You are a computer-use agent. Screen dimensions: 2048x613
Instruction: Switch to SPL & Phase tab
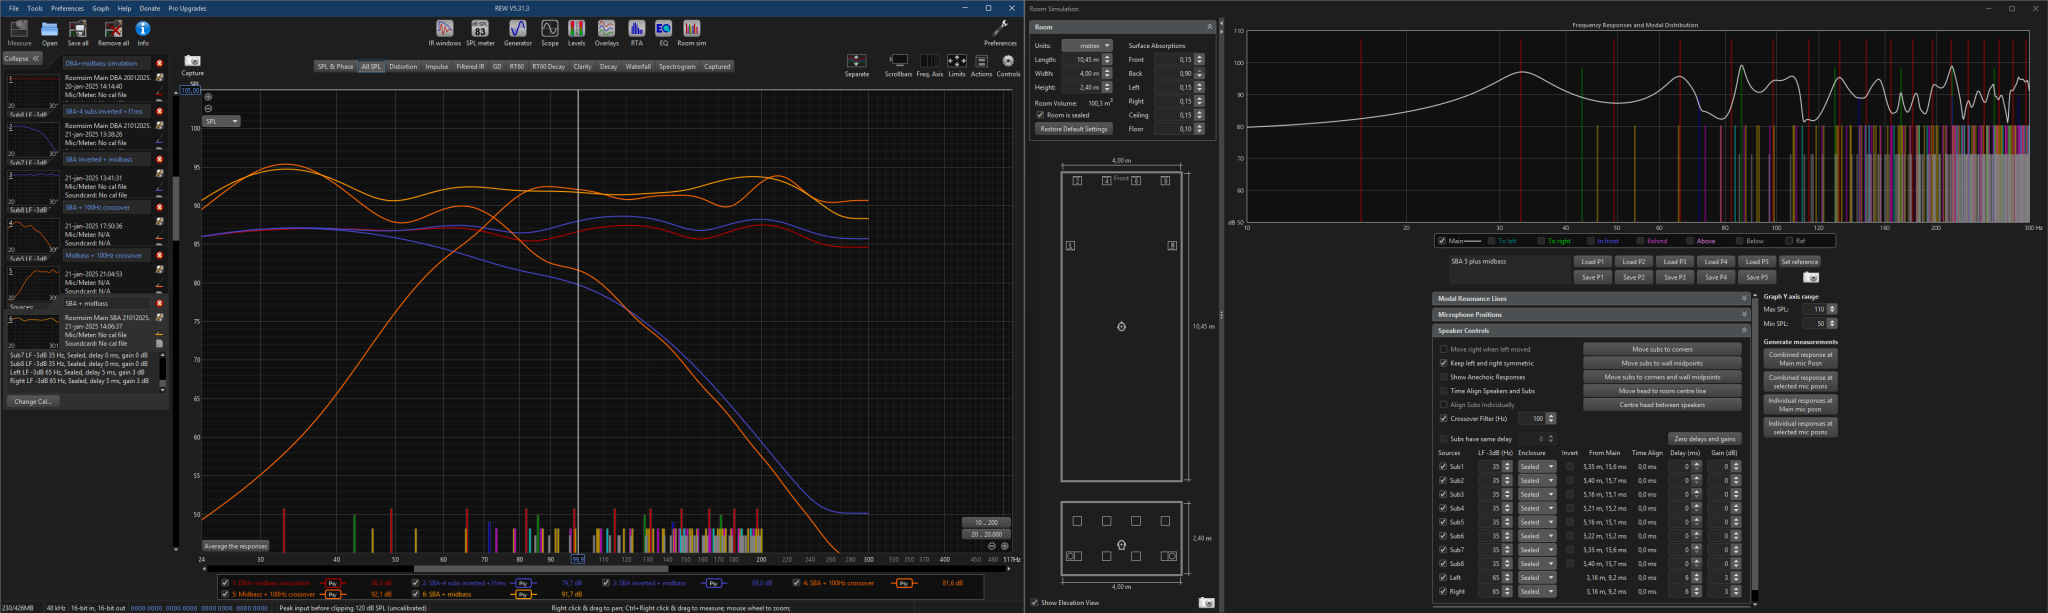(335, 66)
